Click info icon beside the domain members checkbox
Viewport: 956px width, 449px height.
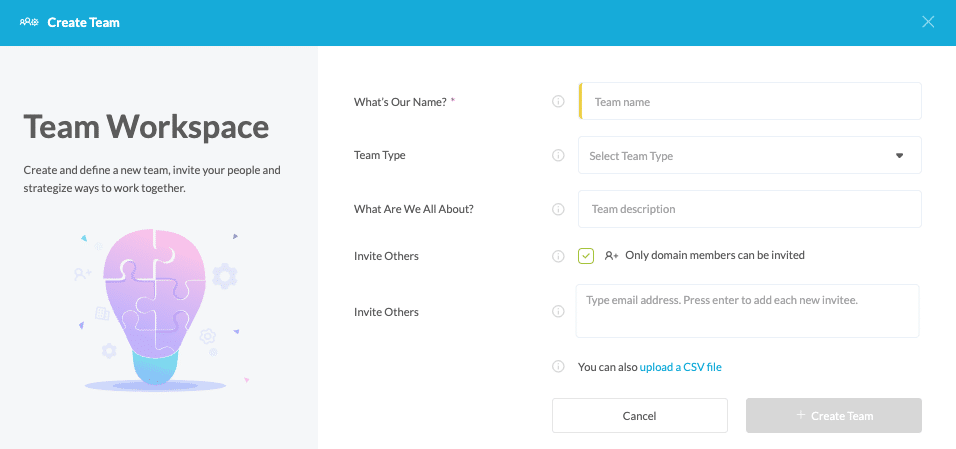[x=558, y=256]
